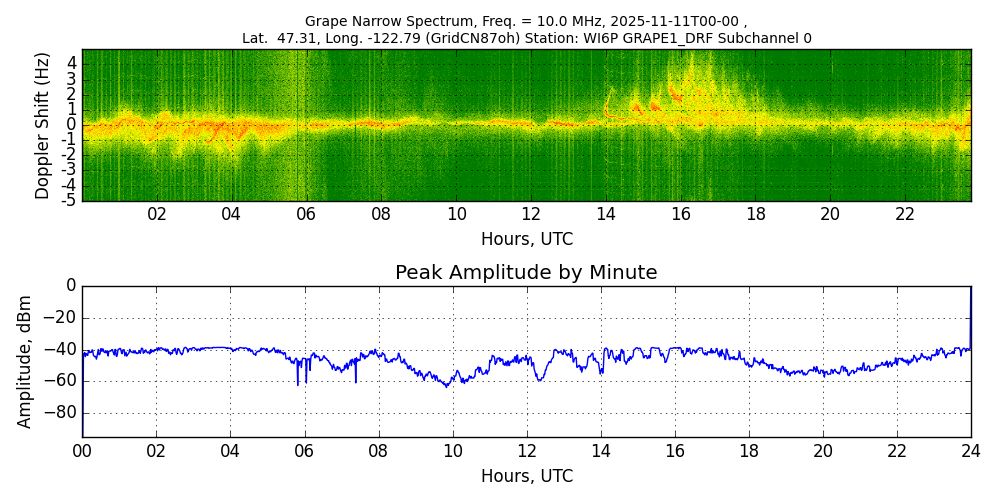
Task: Click the 'Peak Amplitude by Minute' title
Action: (526, 273)
